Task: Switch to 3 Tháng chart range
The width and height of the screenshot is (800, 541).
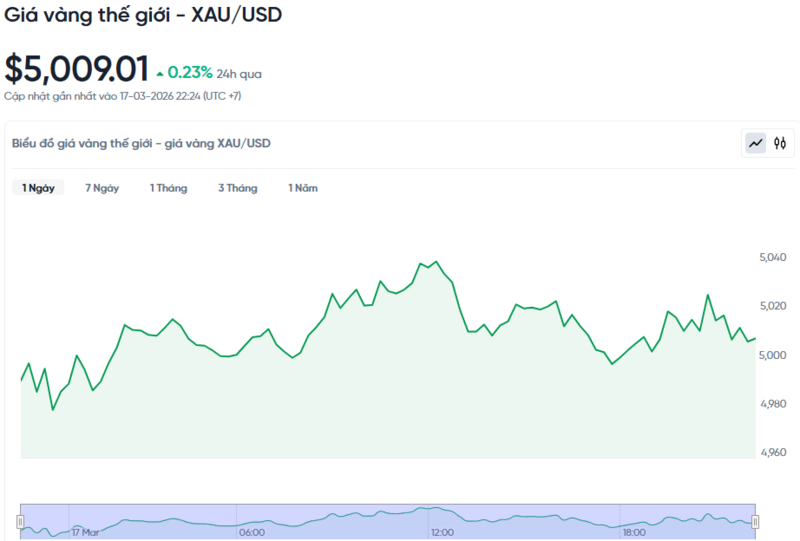Action: (237, 188)
